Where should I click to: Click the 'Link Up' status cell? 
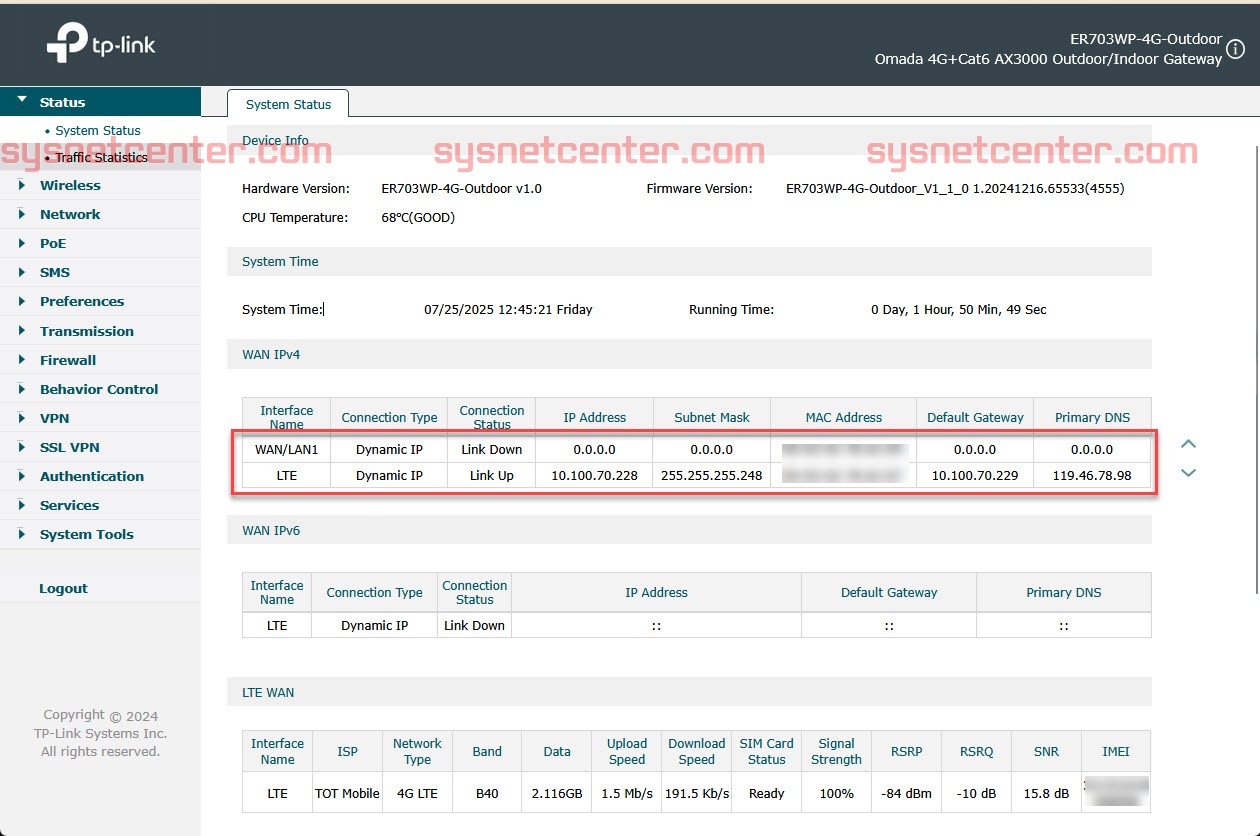click(x=491, y=475)
